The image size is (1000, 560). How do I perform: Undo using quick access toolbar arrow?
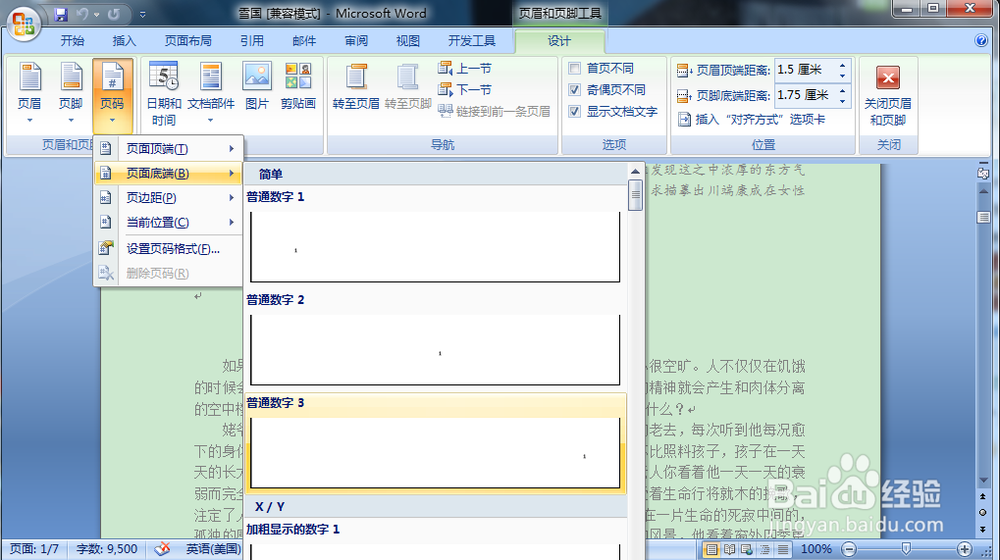tap(82, 14)
